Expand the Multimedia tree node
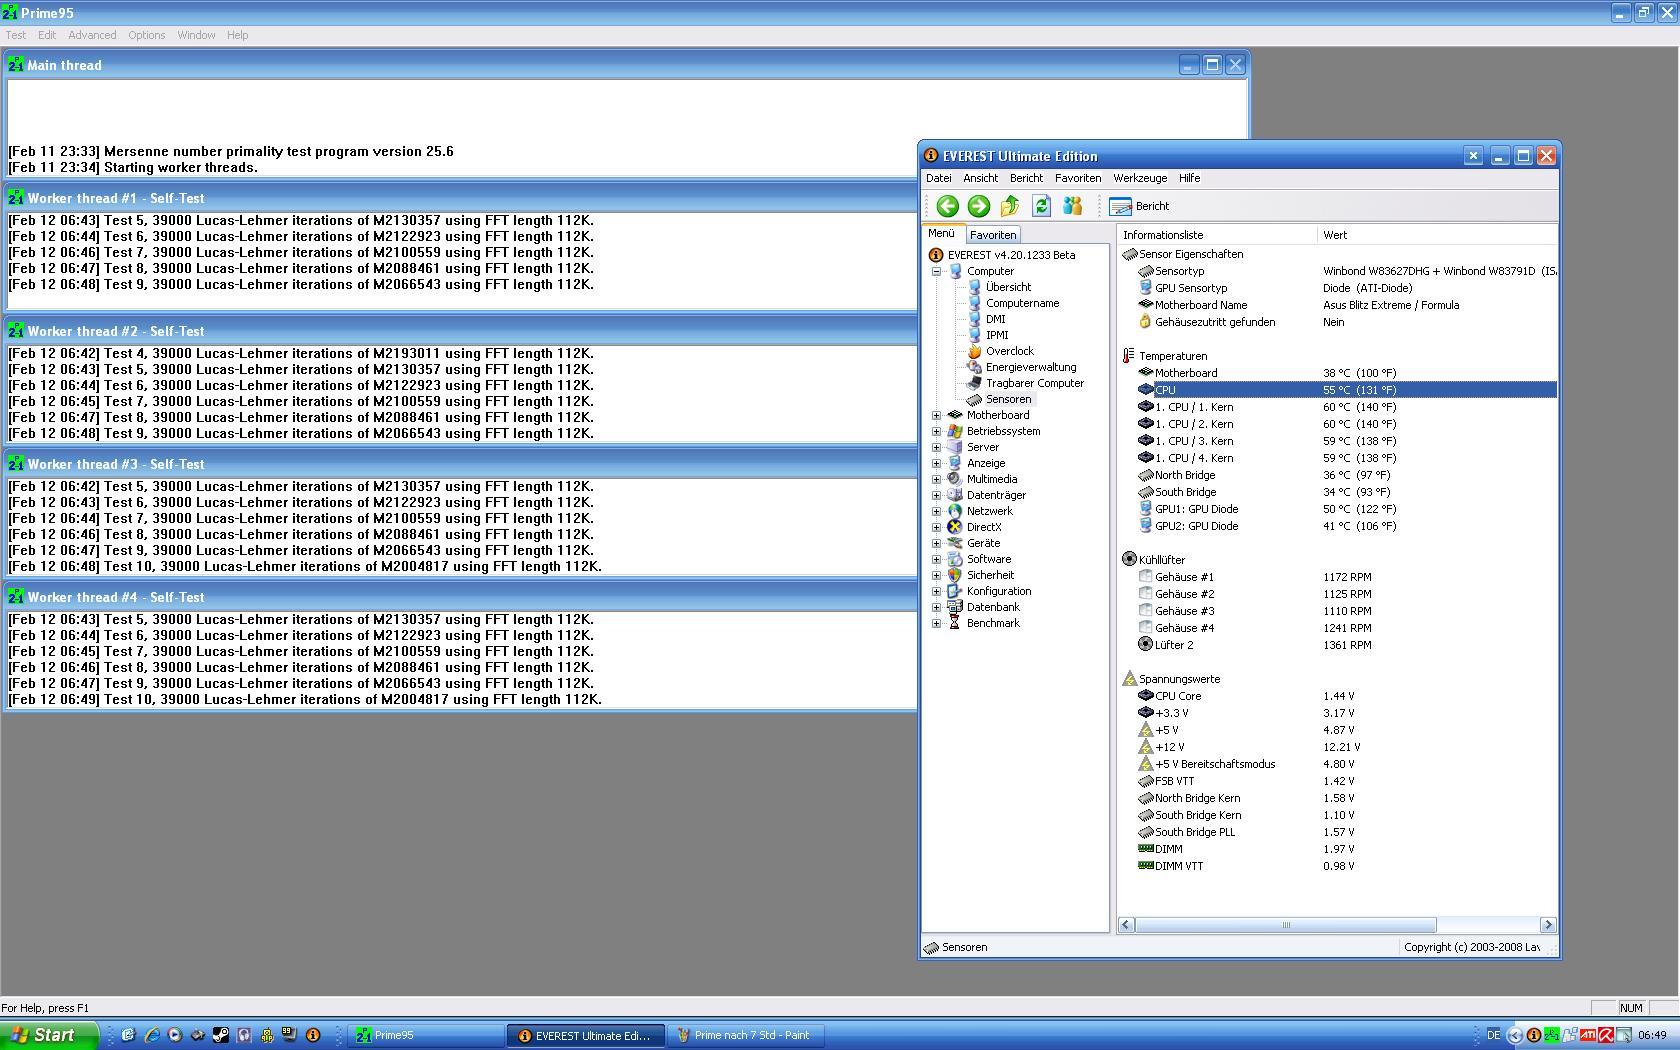1680x1050 pixels. pos(937,479)
